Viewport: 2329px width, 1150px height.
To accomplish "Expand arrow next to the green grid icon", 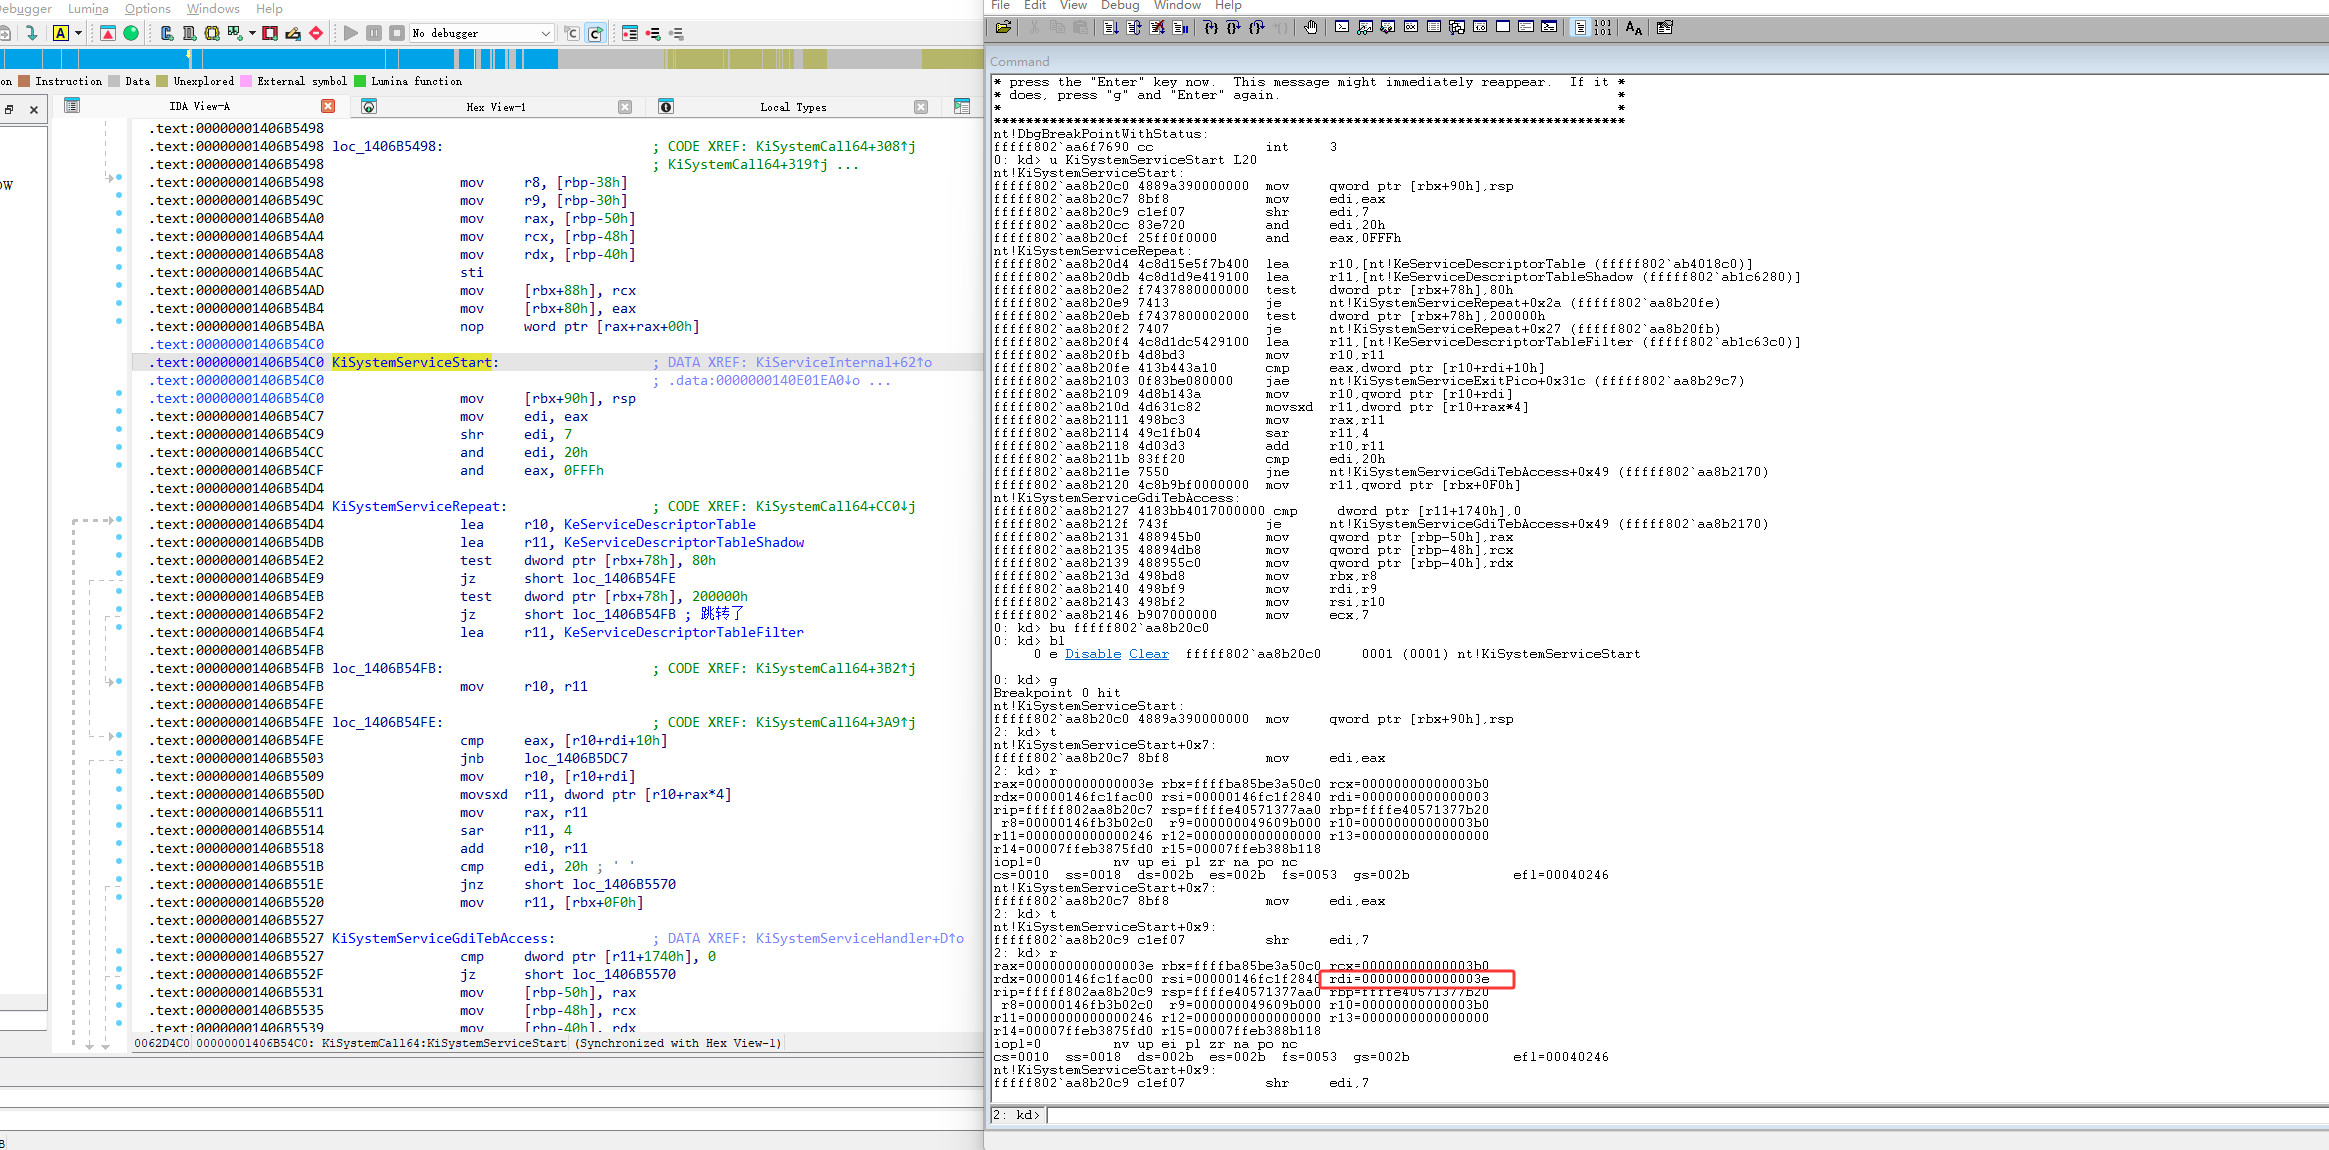I will pos(252,33).
